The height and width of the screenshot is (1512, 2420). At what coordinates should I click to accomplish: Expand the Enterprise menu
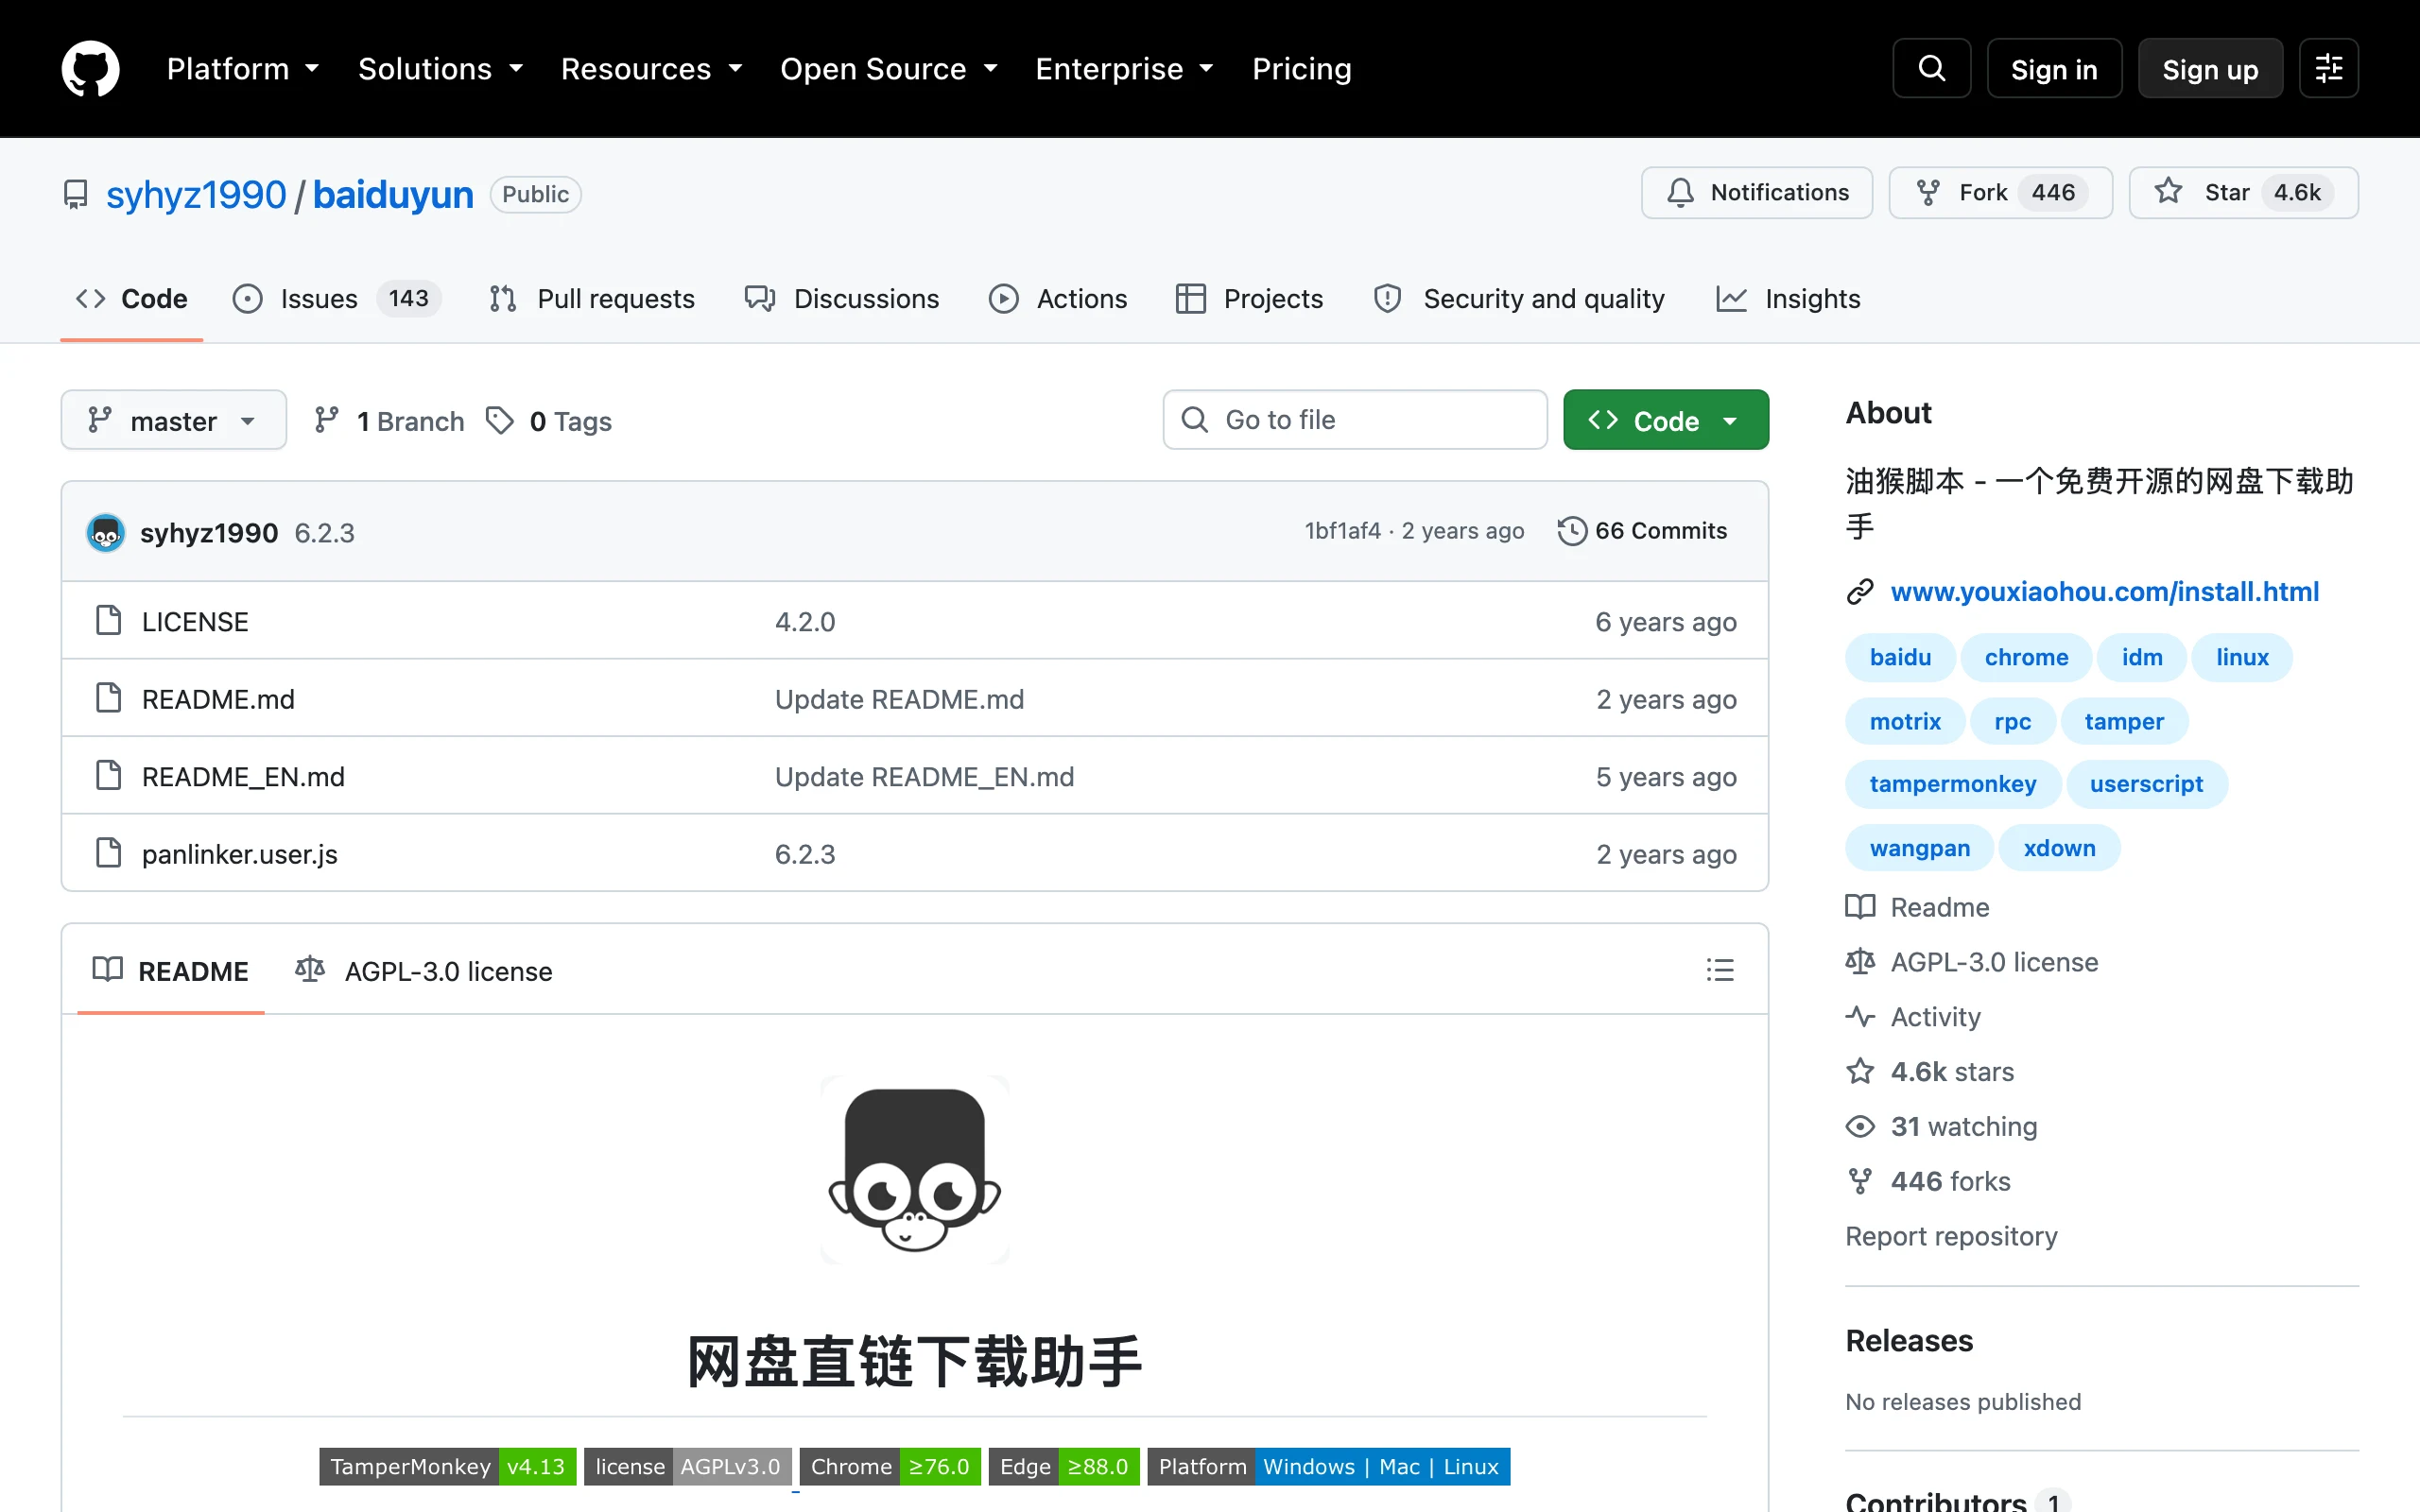1125,68
